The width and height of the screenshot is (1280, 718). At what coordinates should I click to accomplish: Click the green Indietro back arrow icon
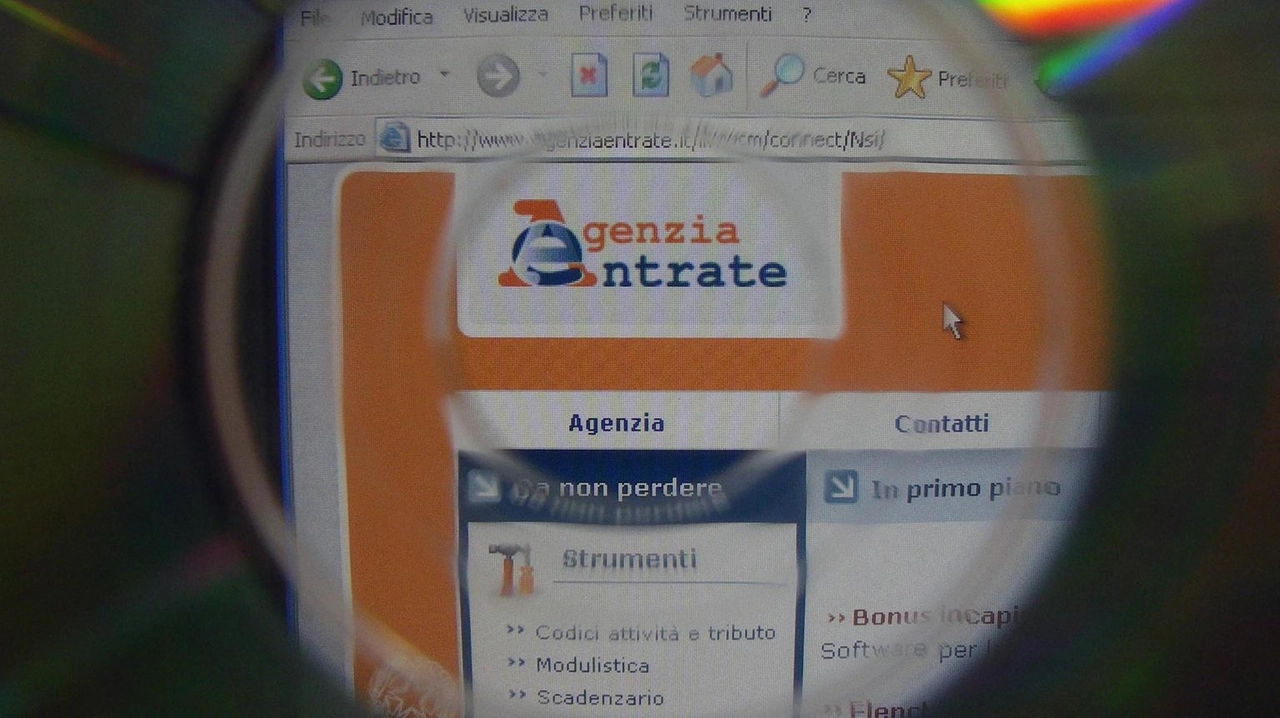pos(323,78)
